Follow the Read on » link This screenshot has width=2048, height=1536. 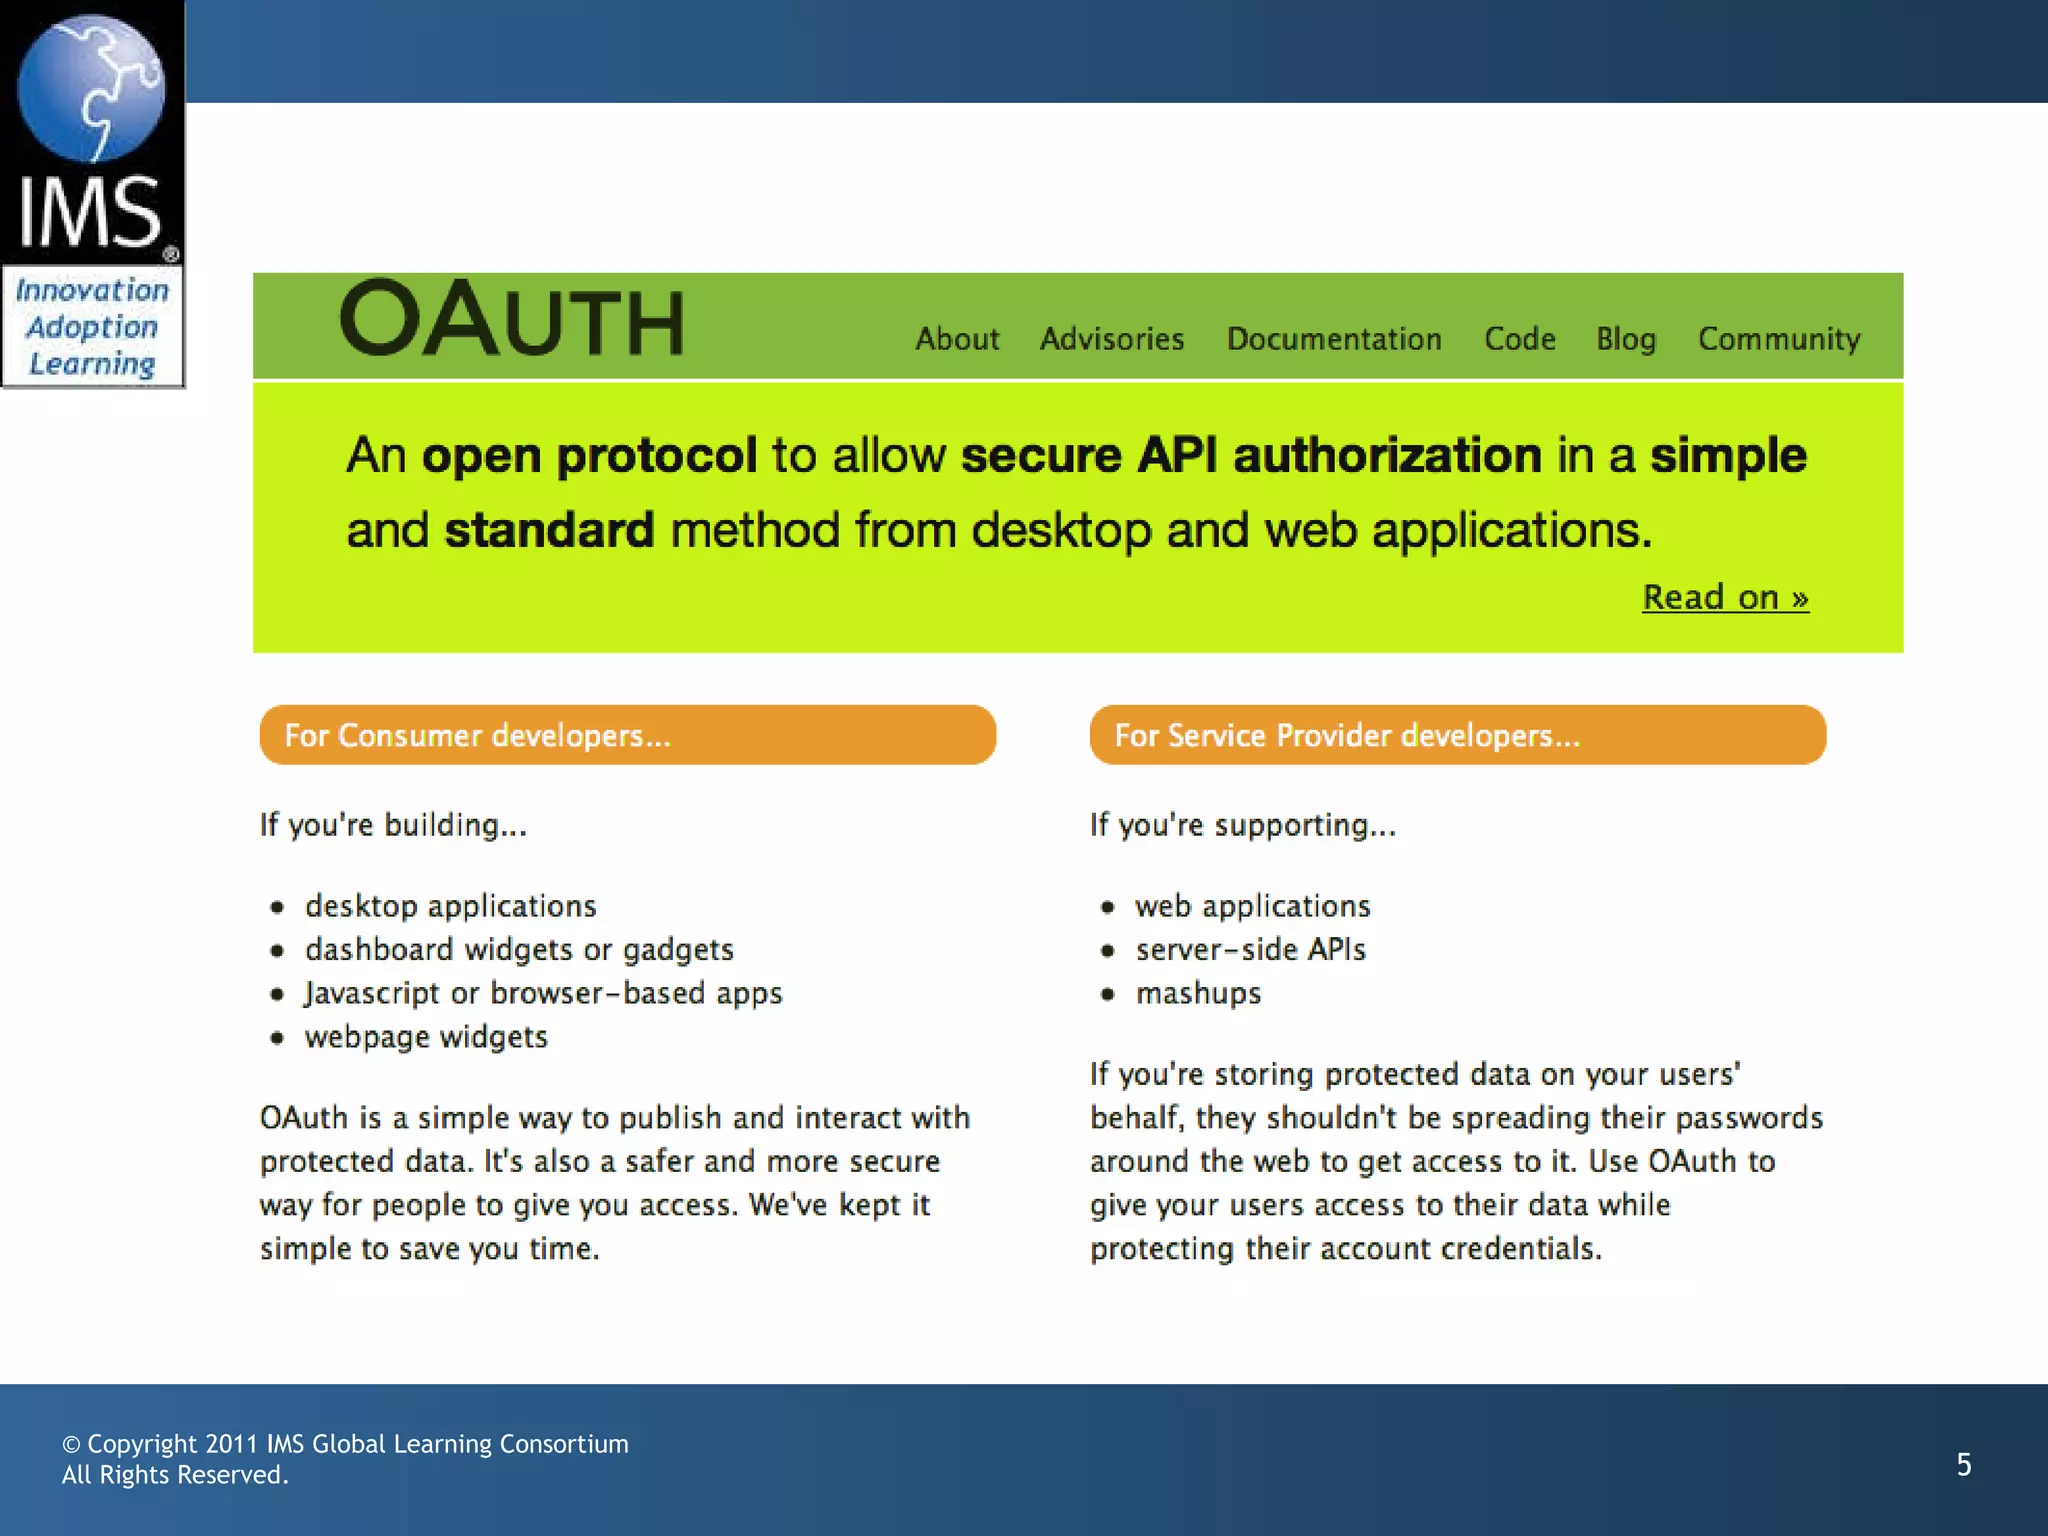pyautogui.click(x=1725, y=597)
